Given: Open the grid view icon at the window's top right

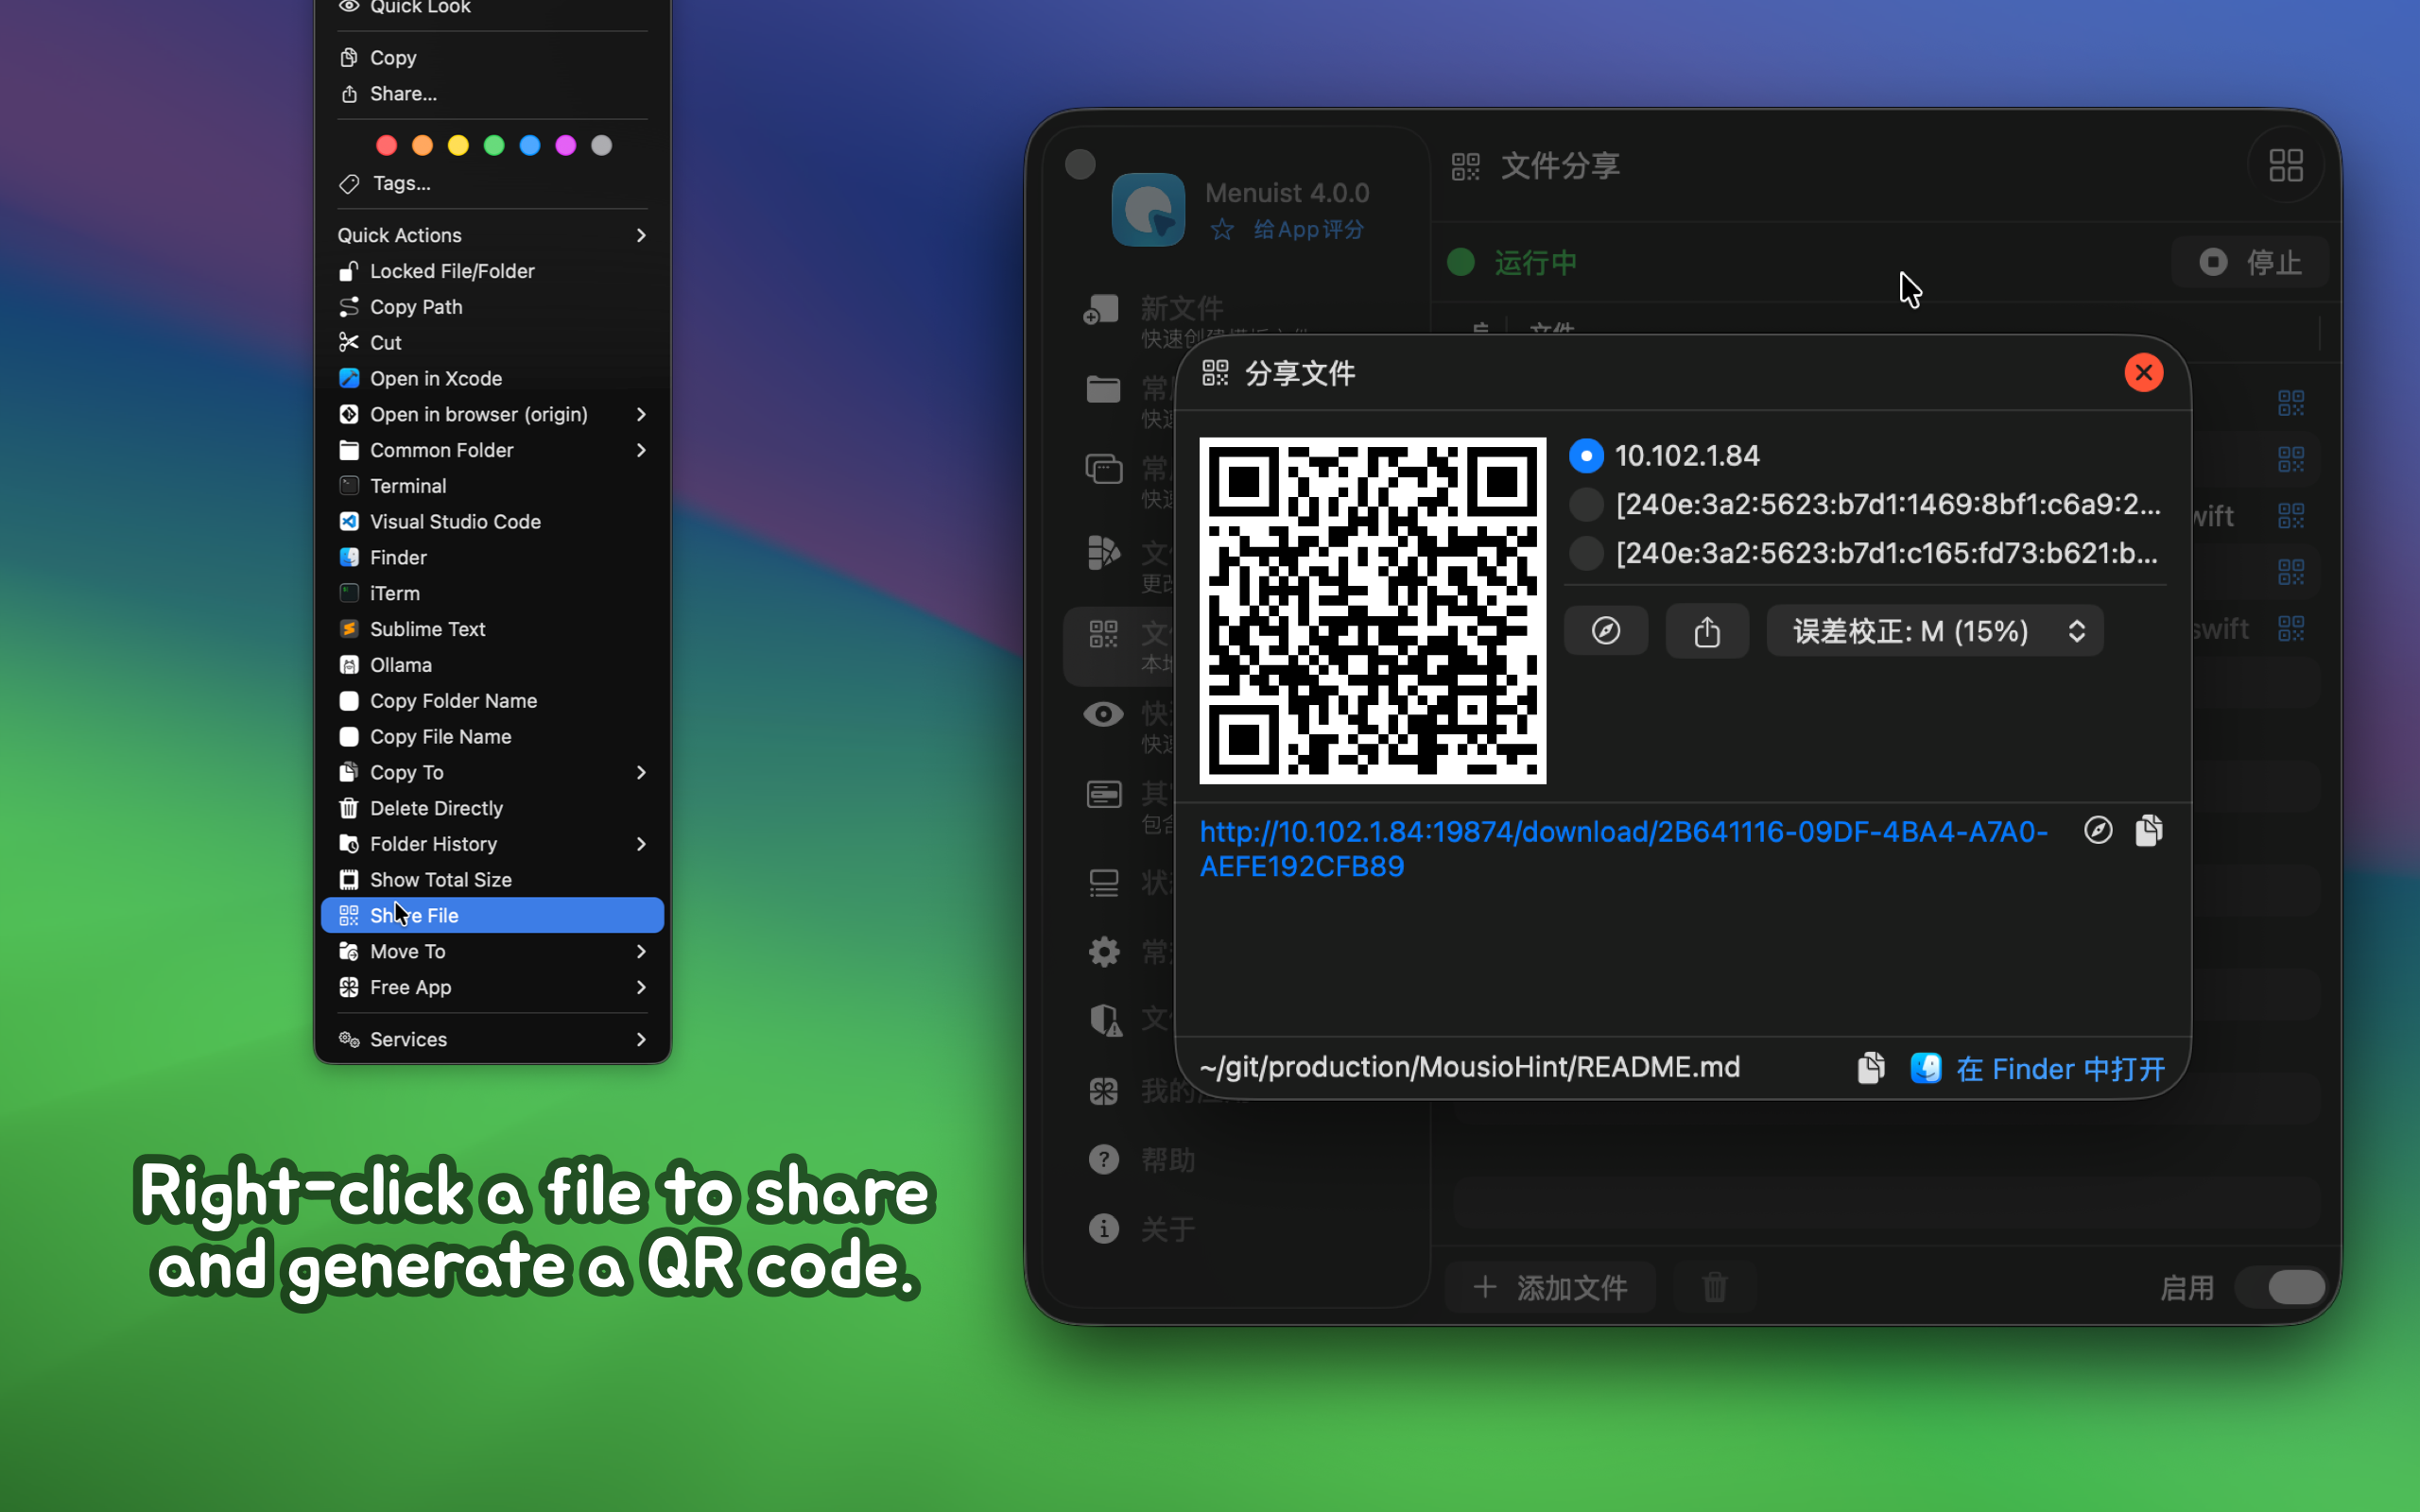Looking at the screenshot, I should tap(2285, 165).
